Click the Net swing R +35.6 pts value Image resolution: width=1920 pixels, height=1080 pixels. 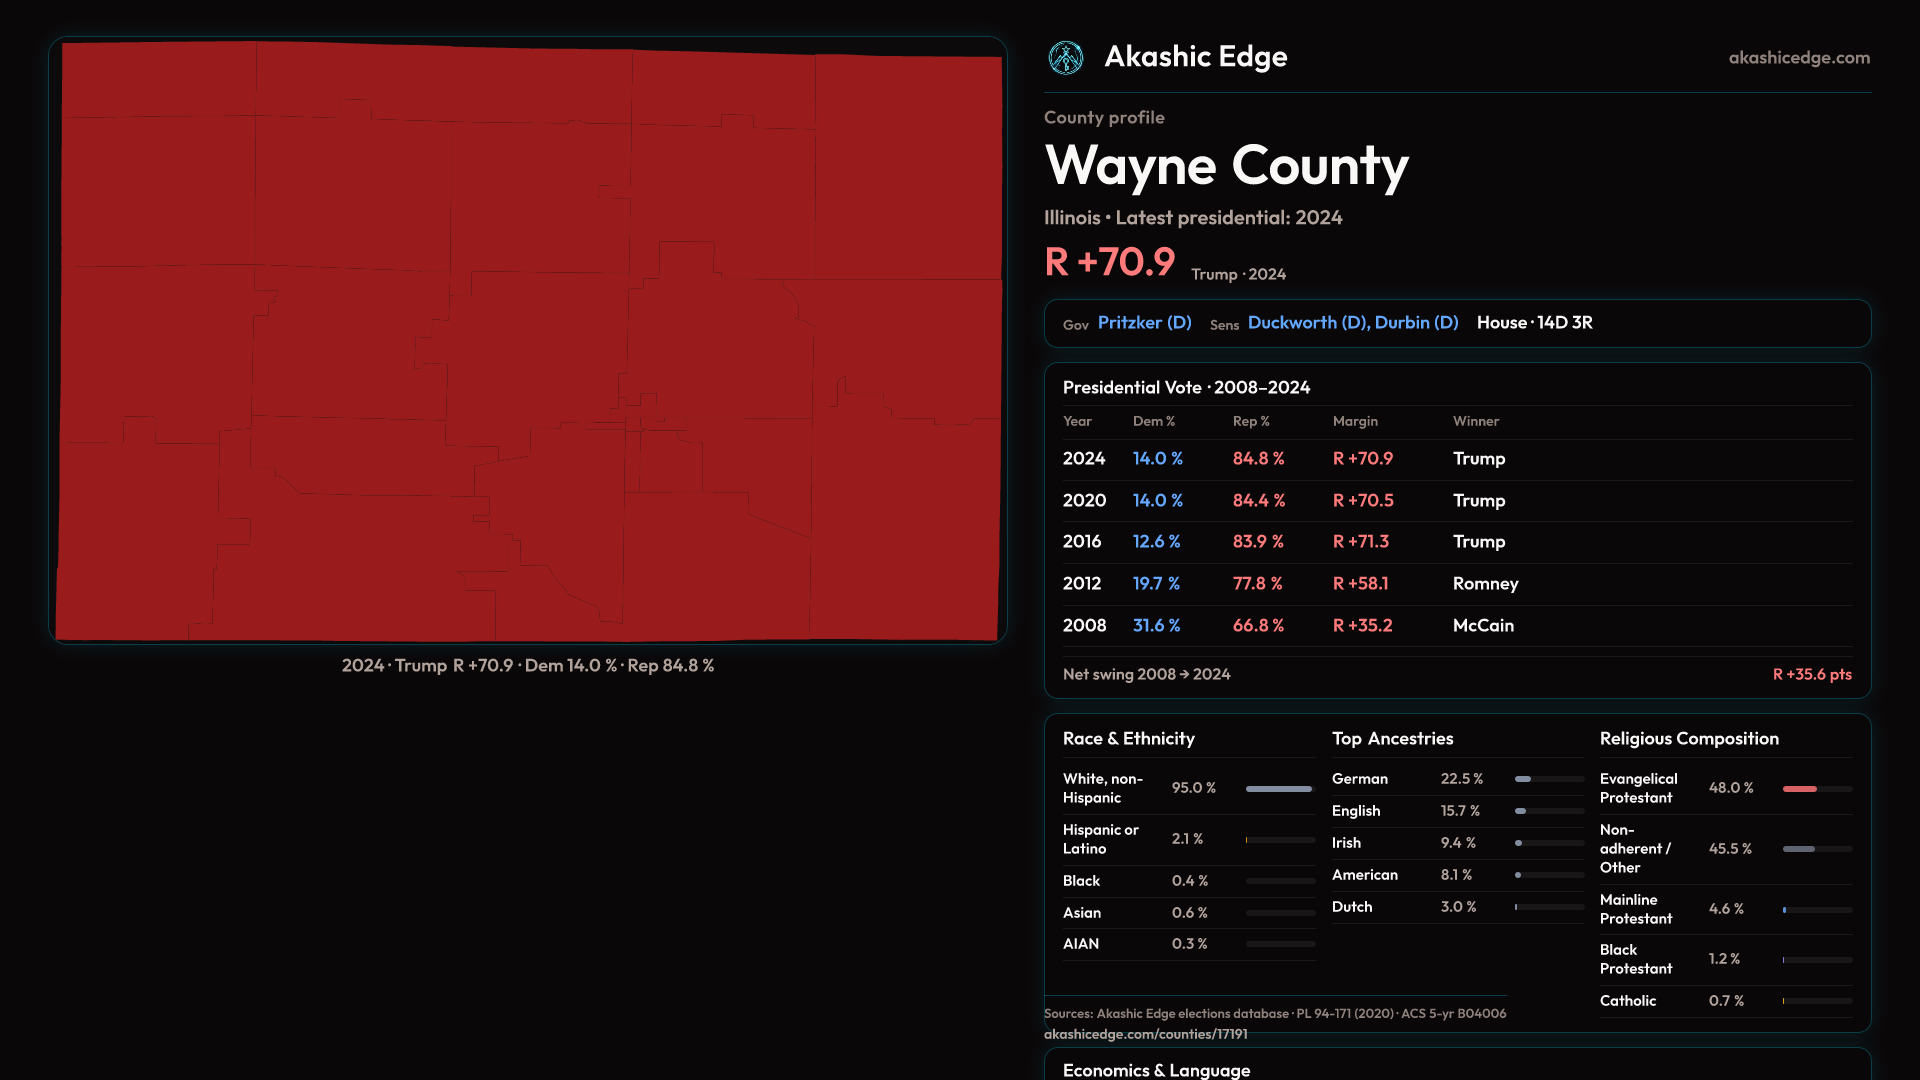pos(1811,675)
